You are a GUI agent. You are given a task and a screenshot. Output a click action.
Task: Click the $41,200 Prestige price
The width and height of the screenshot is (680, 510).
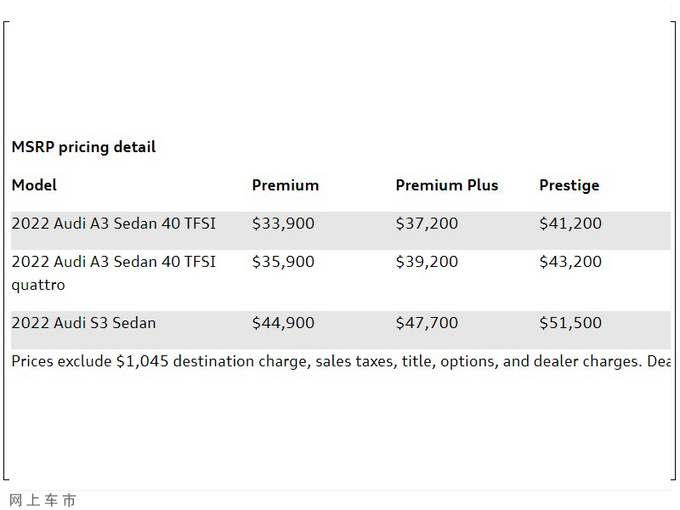[x=570, y=223]
